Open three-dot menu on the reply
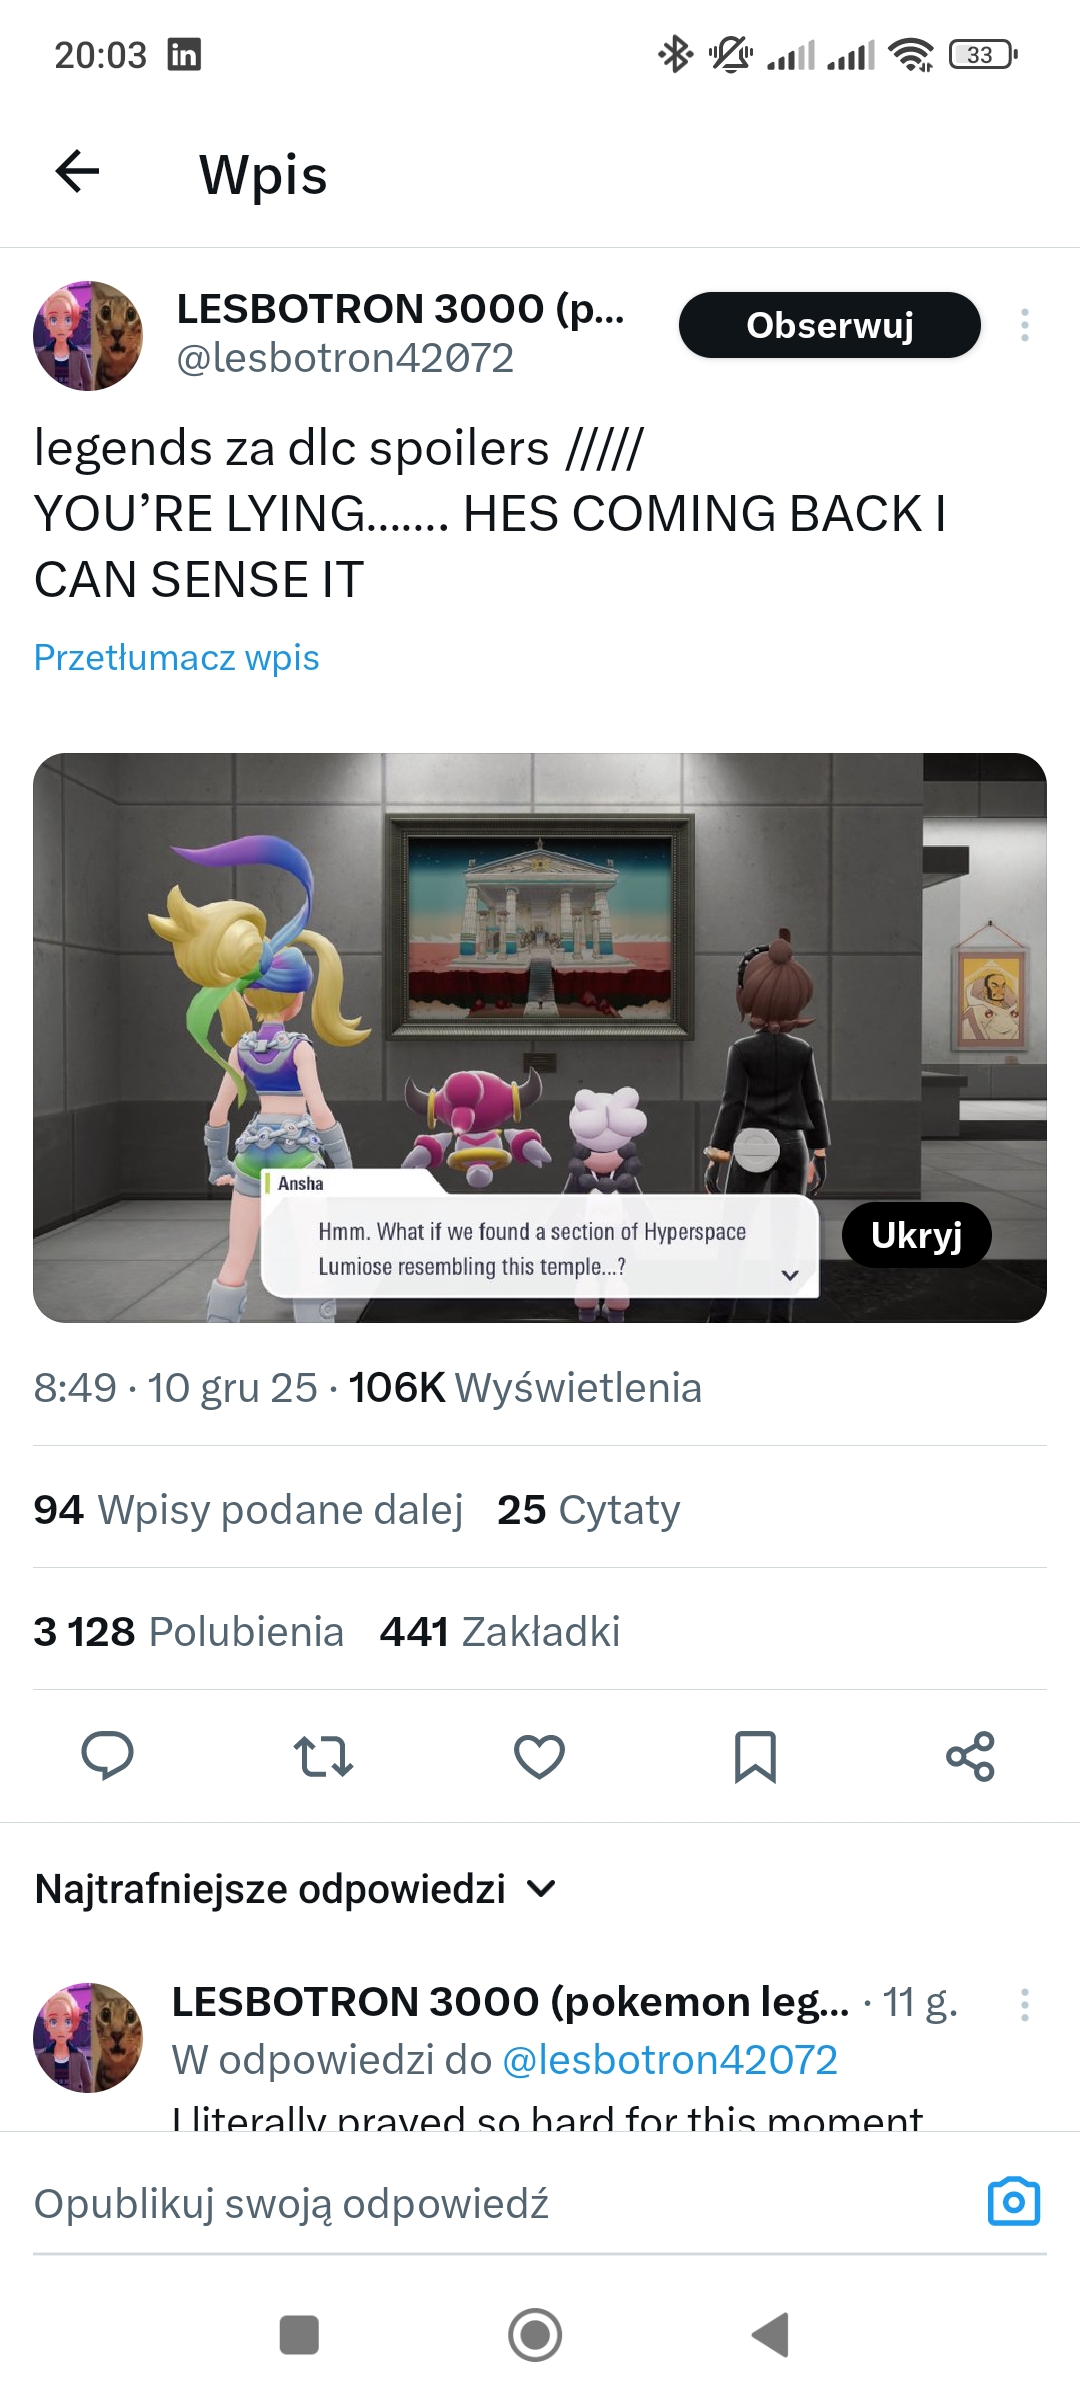The image size is (1080, 2400). coord(1025,2005)
